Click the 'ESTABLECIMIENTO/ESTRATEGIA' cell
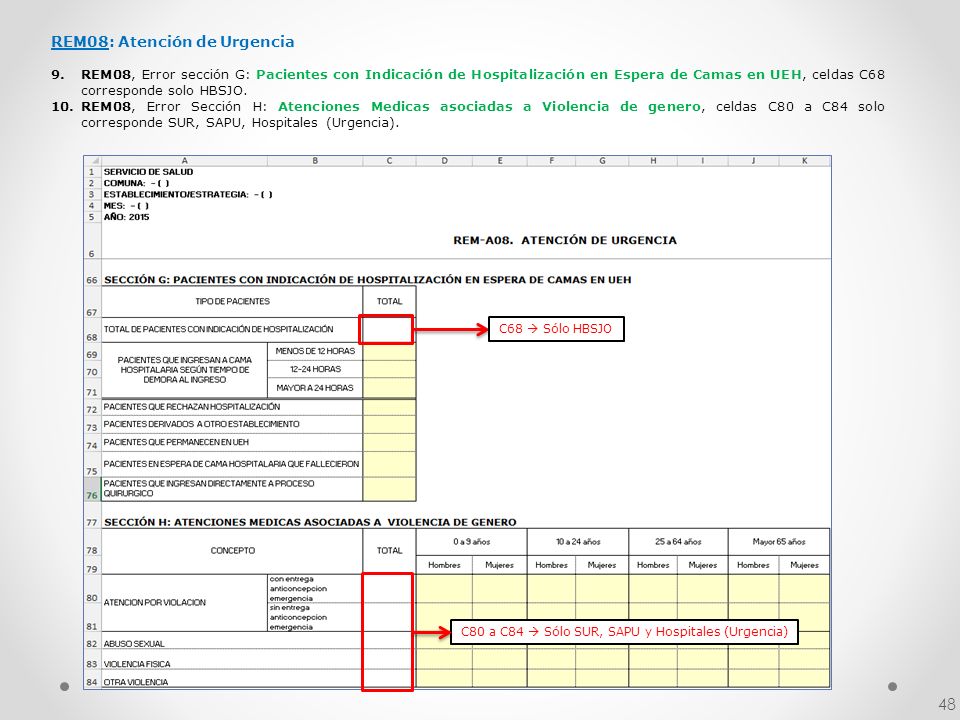This screenshot has width=960, height=720. coord(188,194)
